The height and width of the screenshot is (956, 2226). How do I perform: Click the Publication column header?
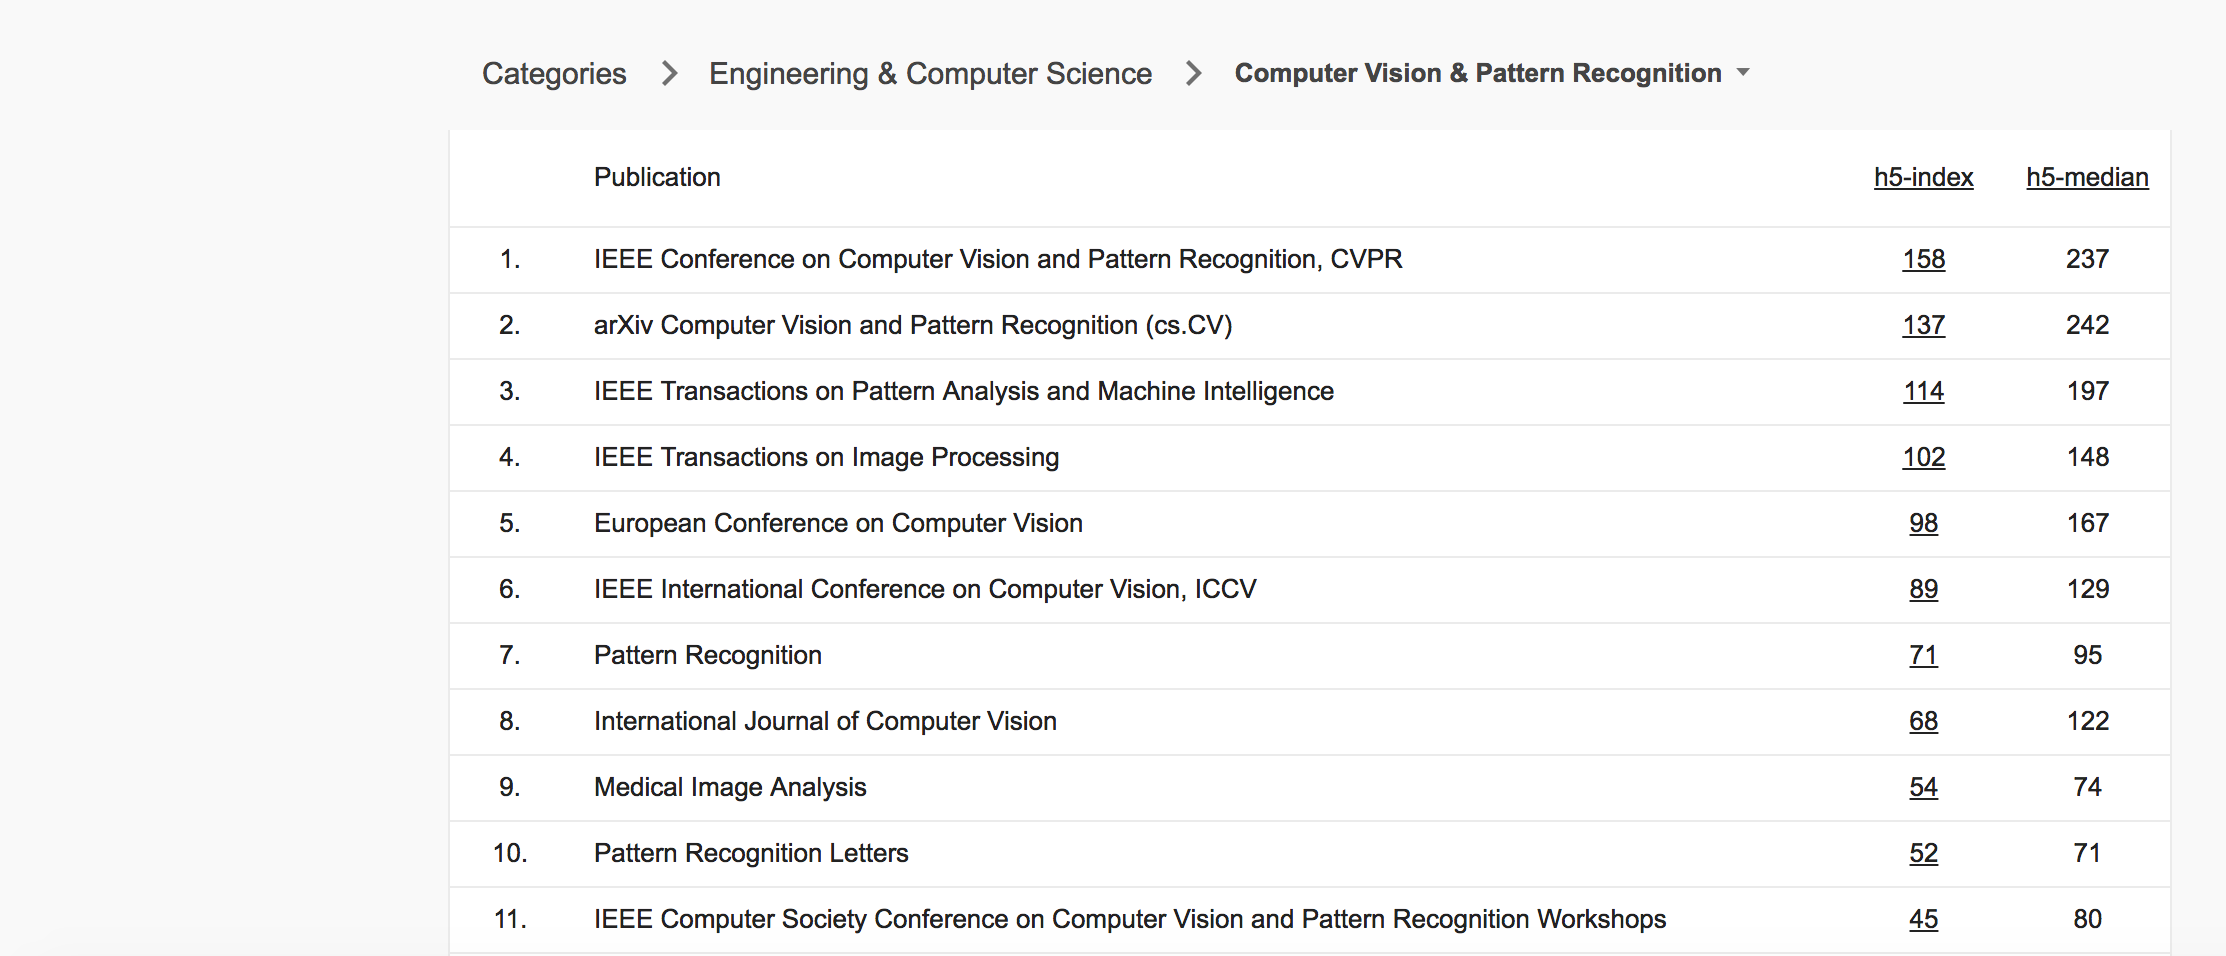tap(657, 177)
